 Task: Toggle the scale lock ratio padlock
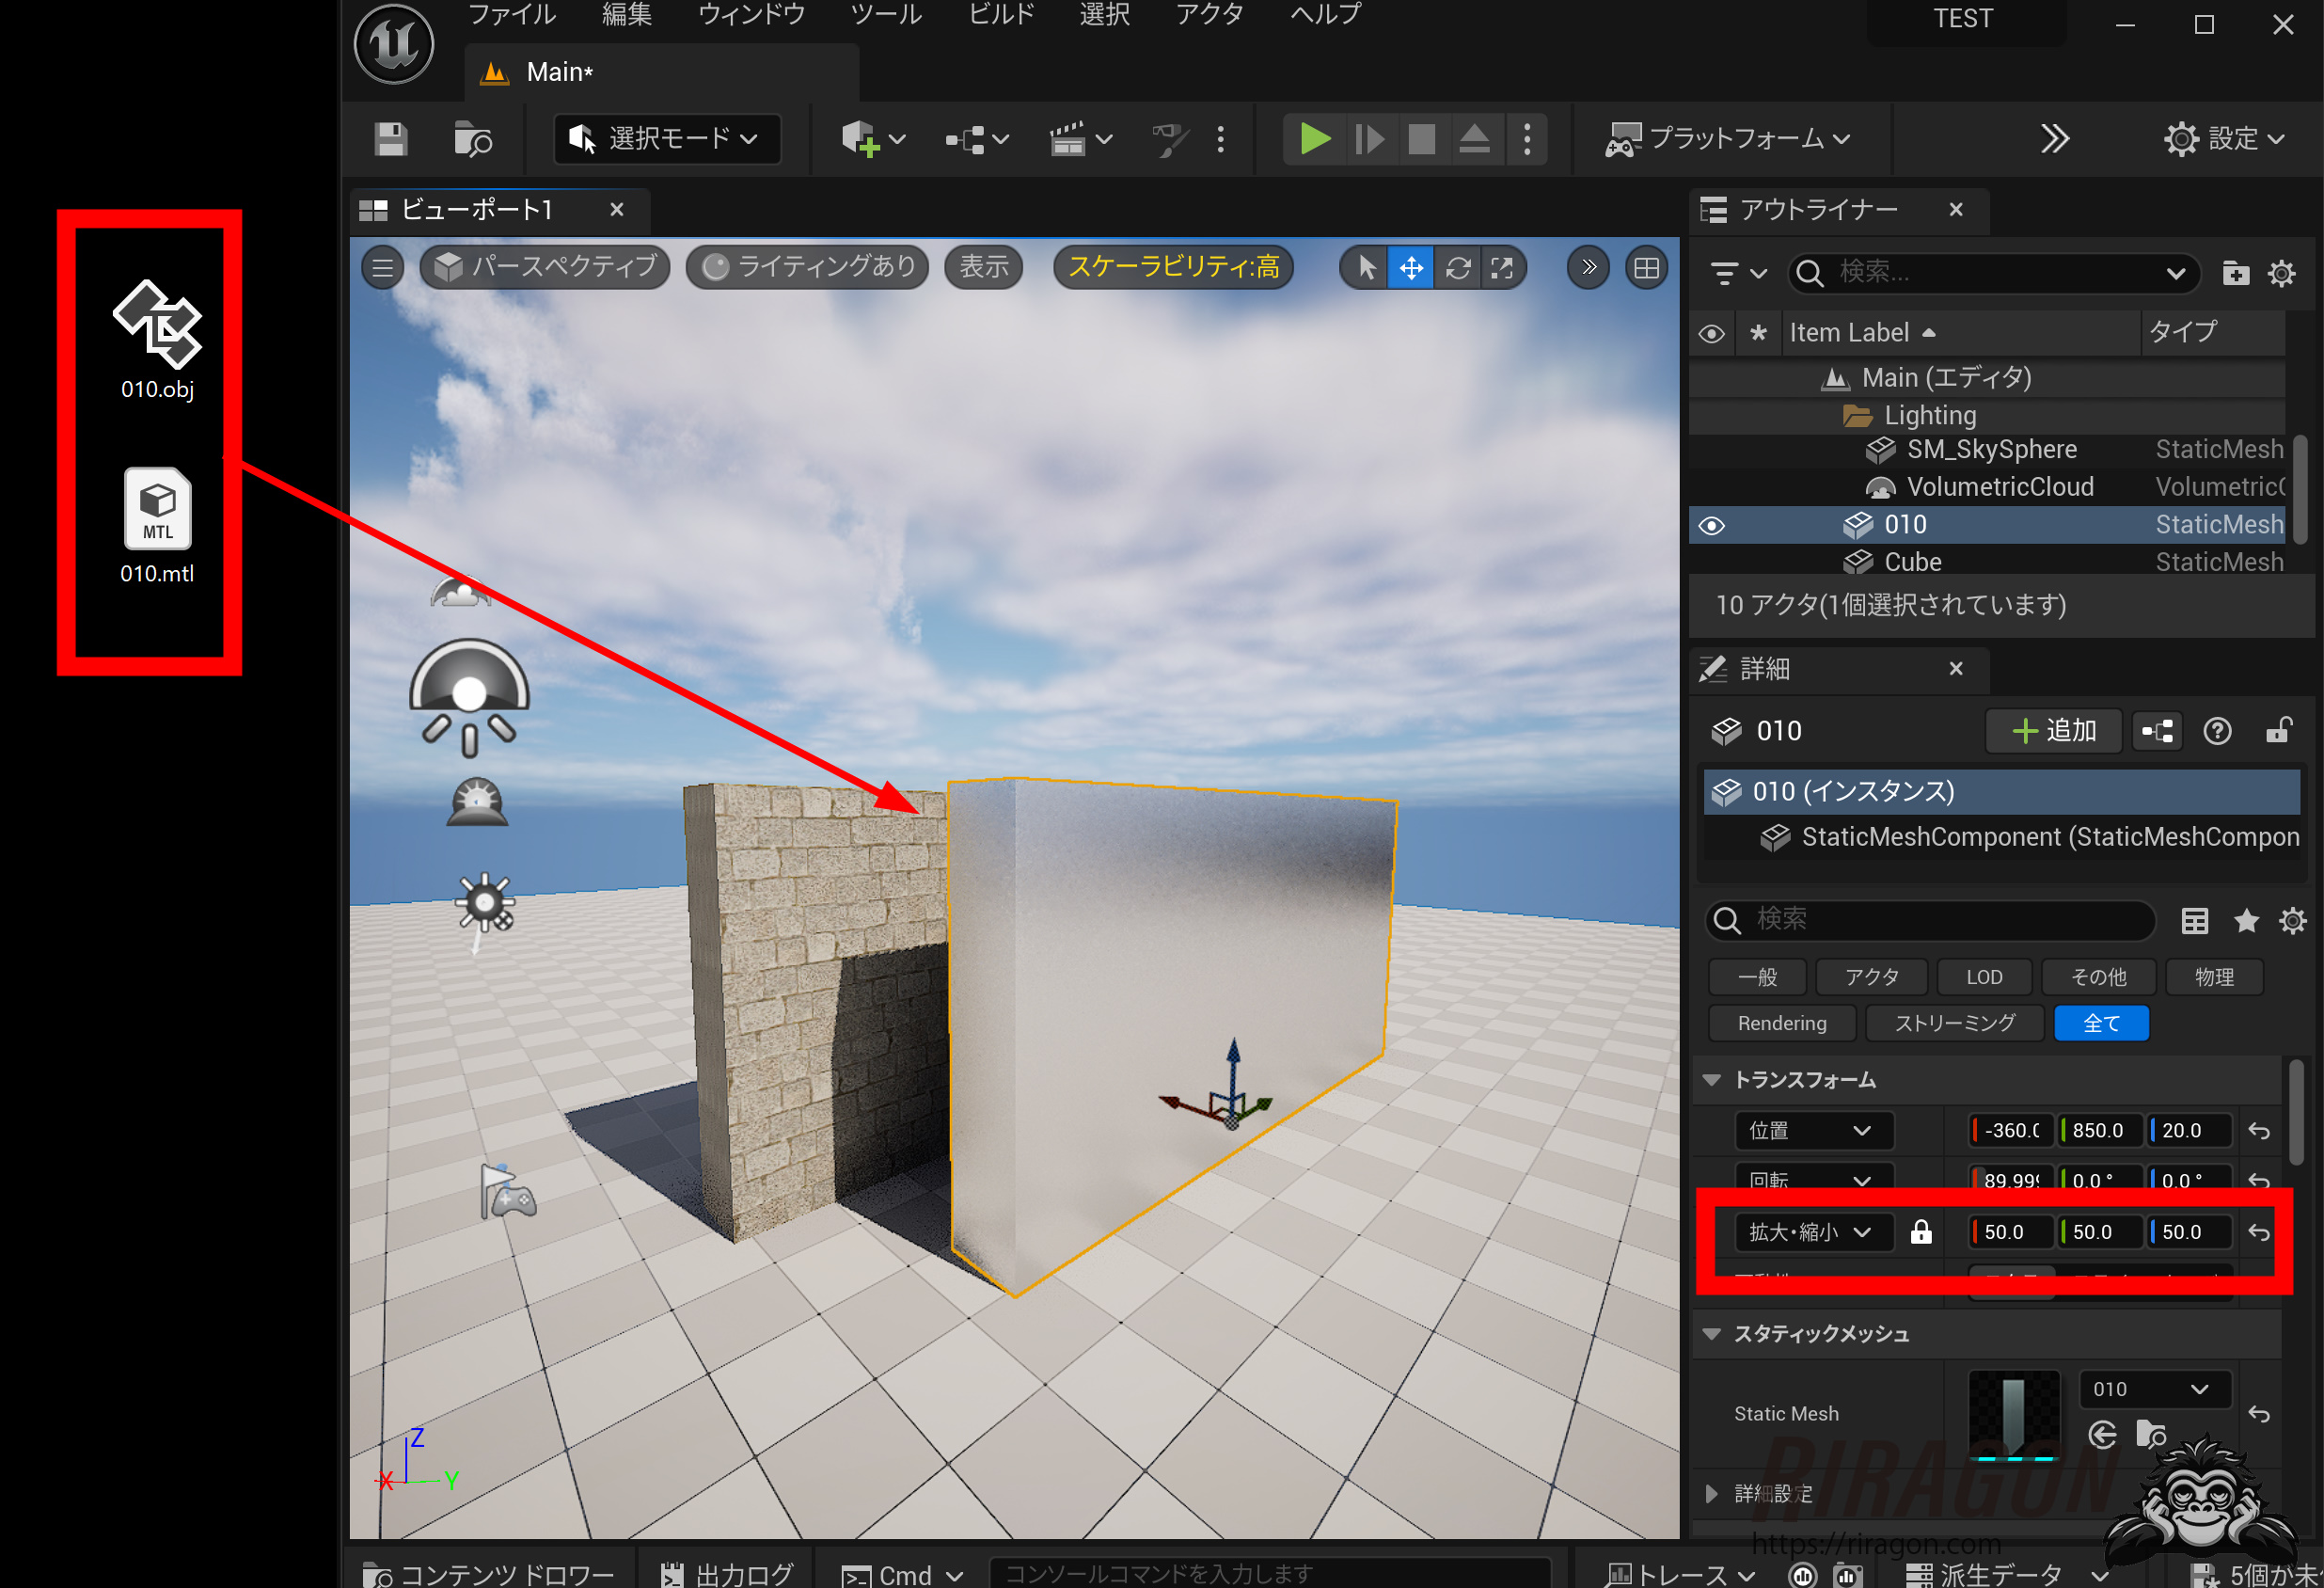[1920, 1232]
